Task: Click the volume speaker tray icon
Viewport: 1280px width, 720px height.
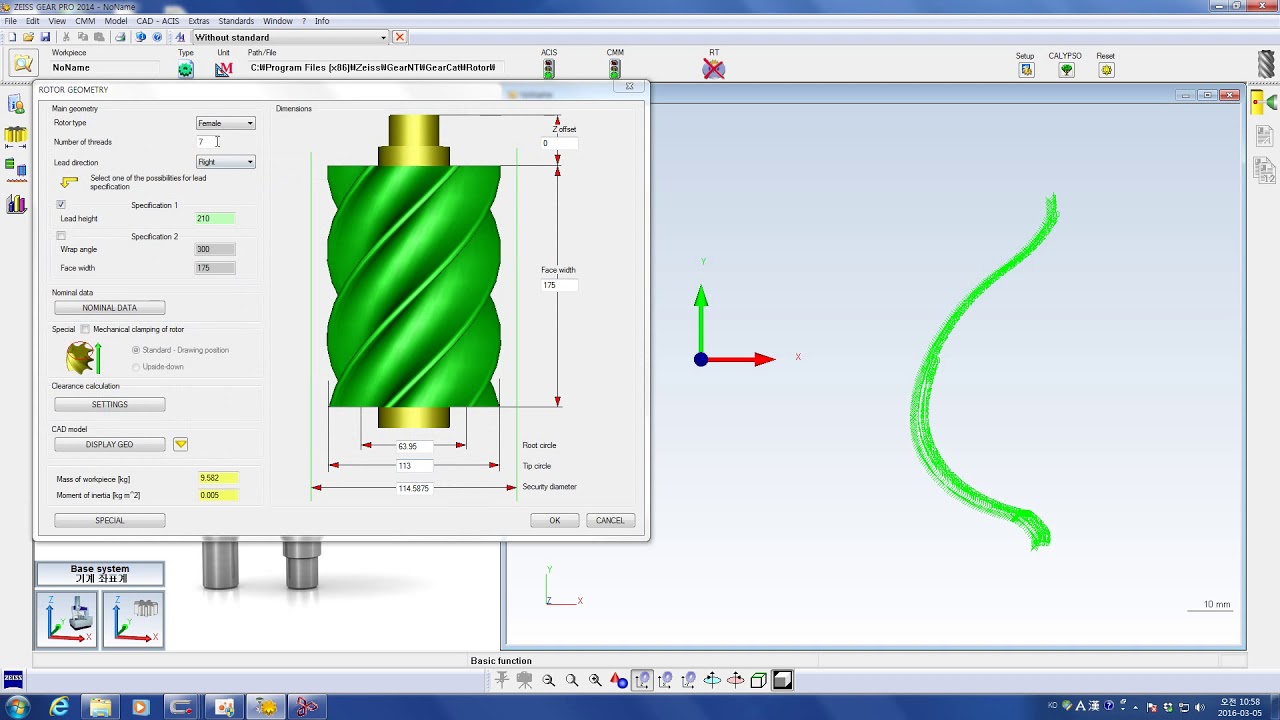Action: (x=1200, y=707)
